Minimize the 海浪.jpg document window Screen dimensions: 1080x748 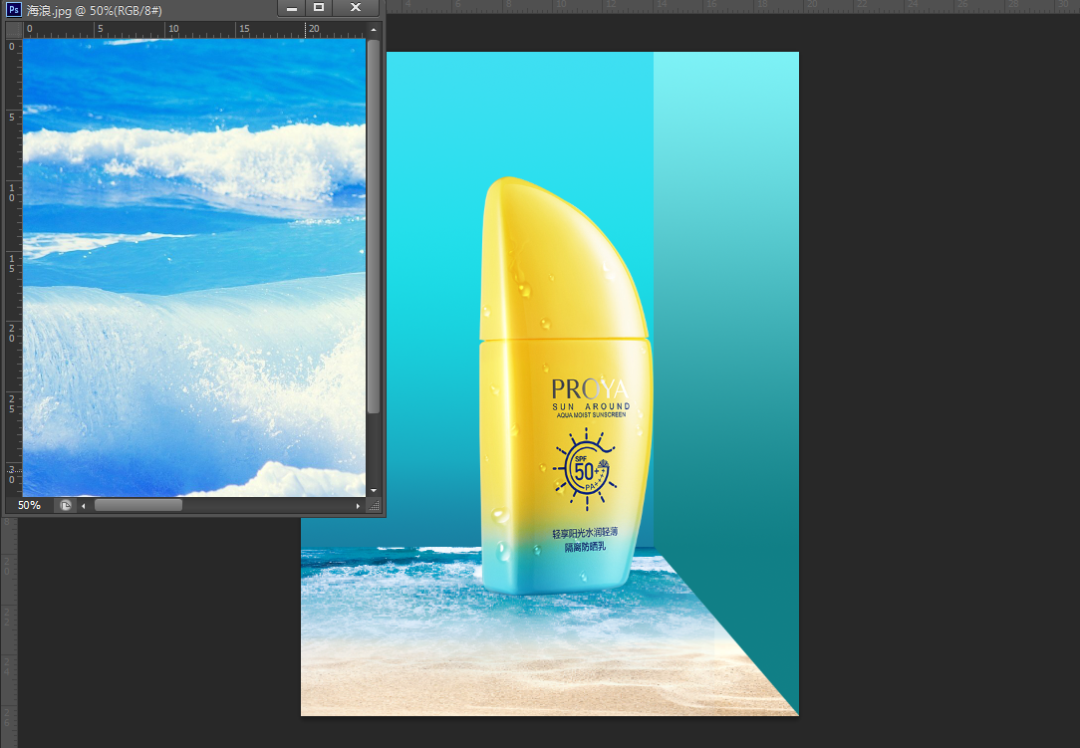click(x=291, y=8)
